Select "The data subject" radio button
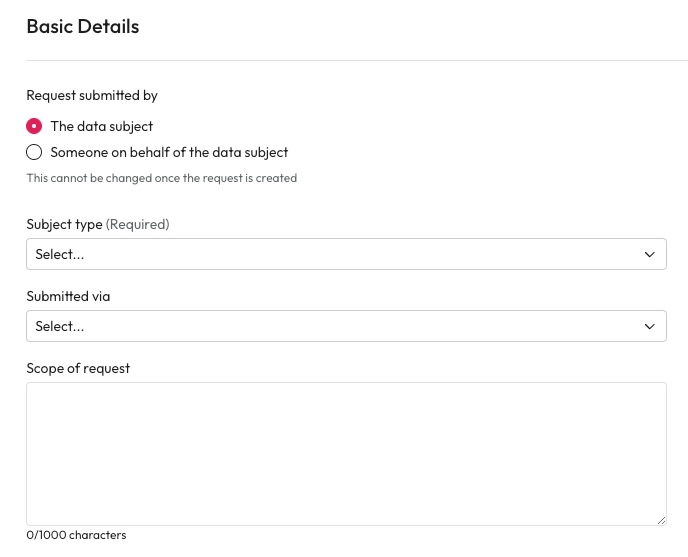The image size is (688, 557). tap(34, 126)
